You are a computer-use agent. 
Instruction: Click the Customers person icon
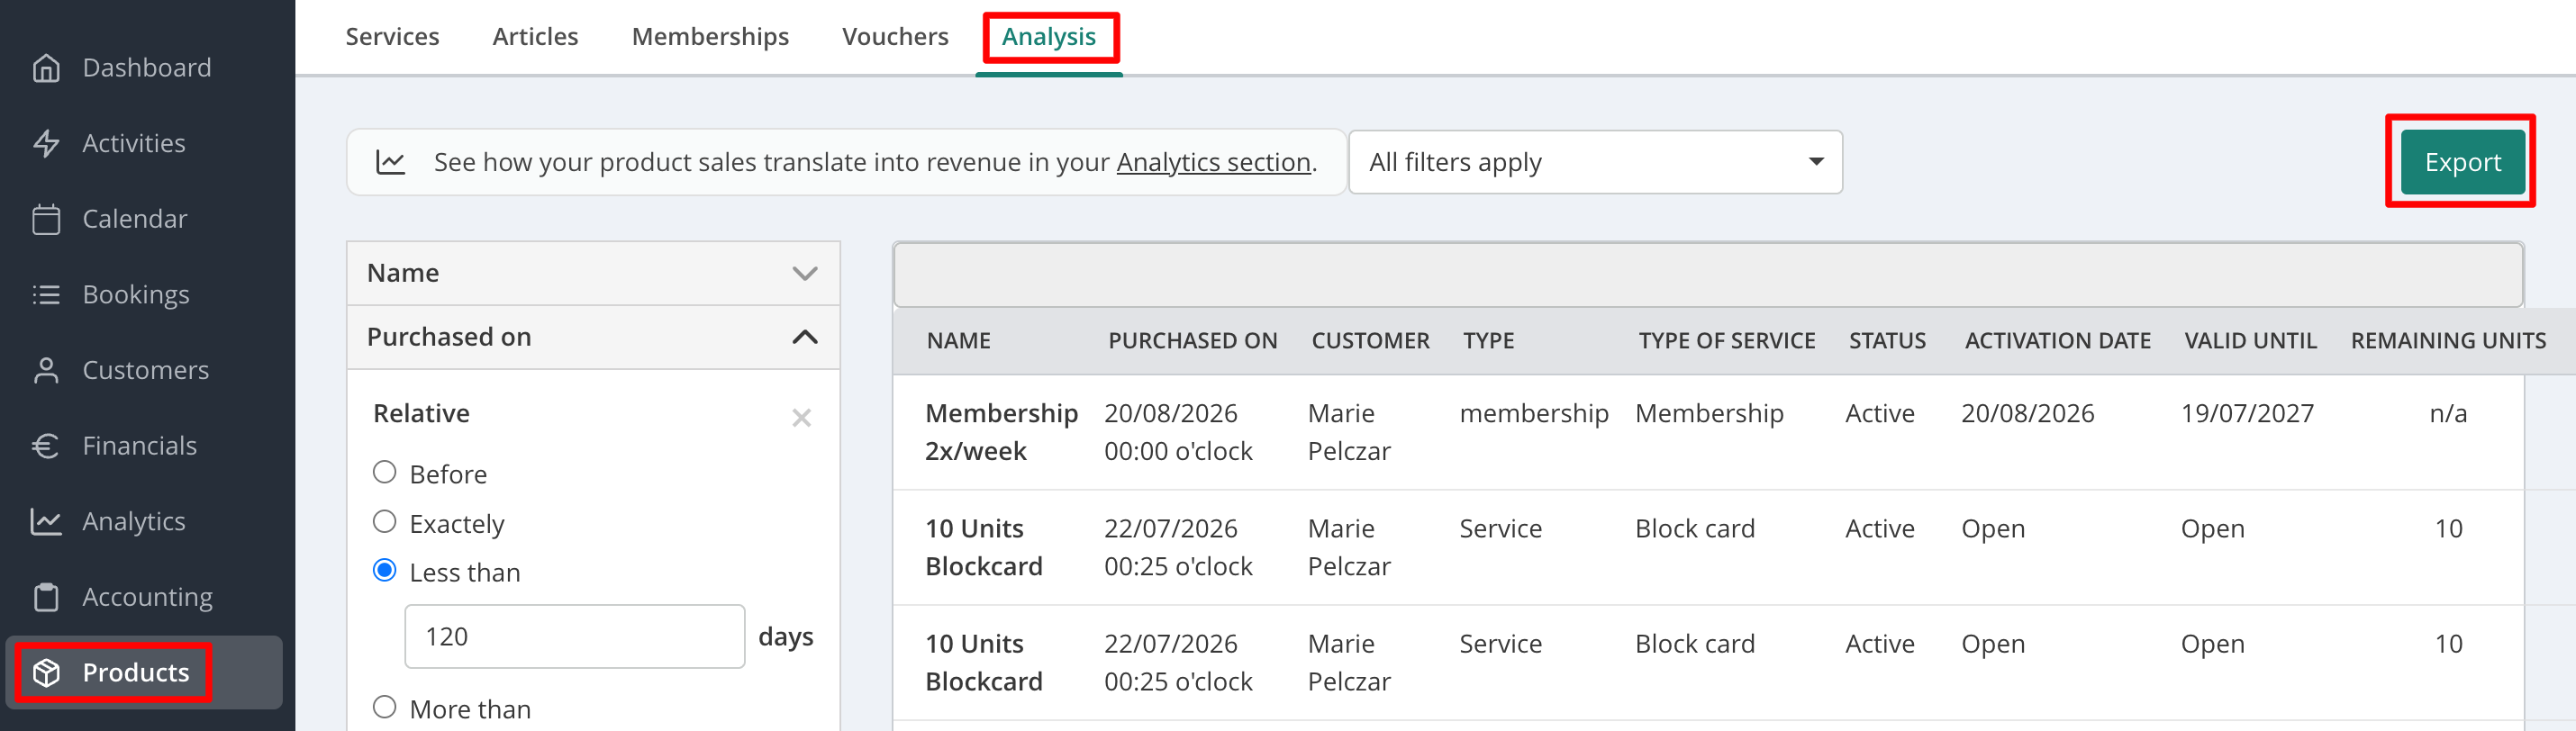(46, 370)
